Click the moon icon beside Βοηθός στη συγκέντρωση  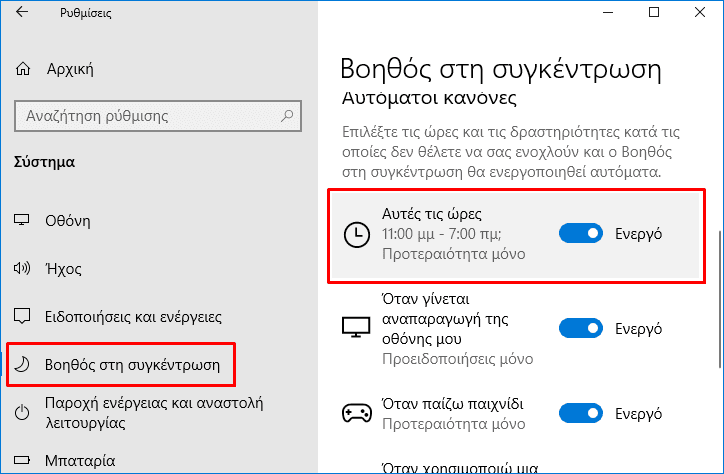23,364
